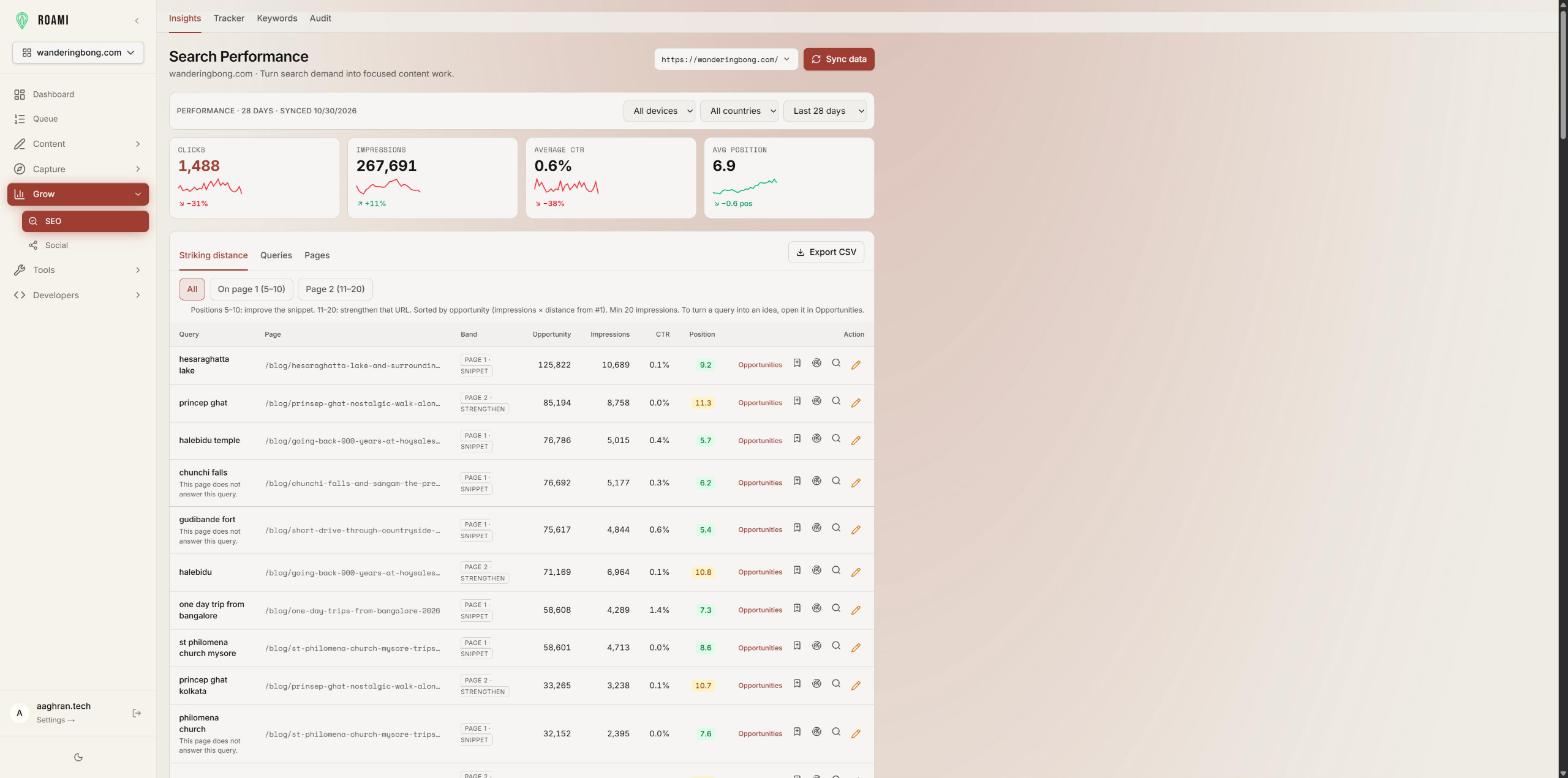Toggle dark mode with the moon icon
The image size is (1568, 778).
point(78,757)
